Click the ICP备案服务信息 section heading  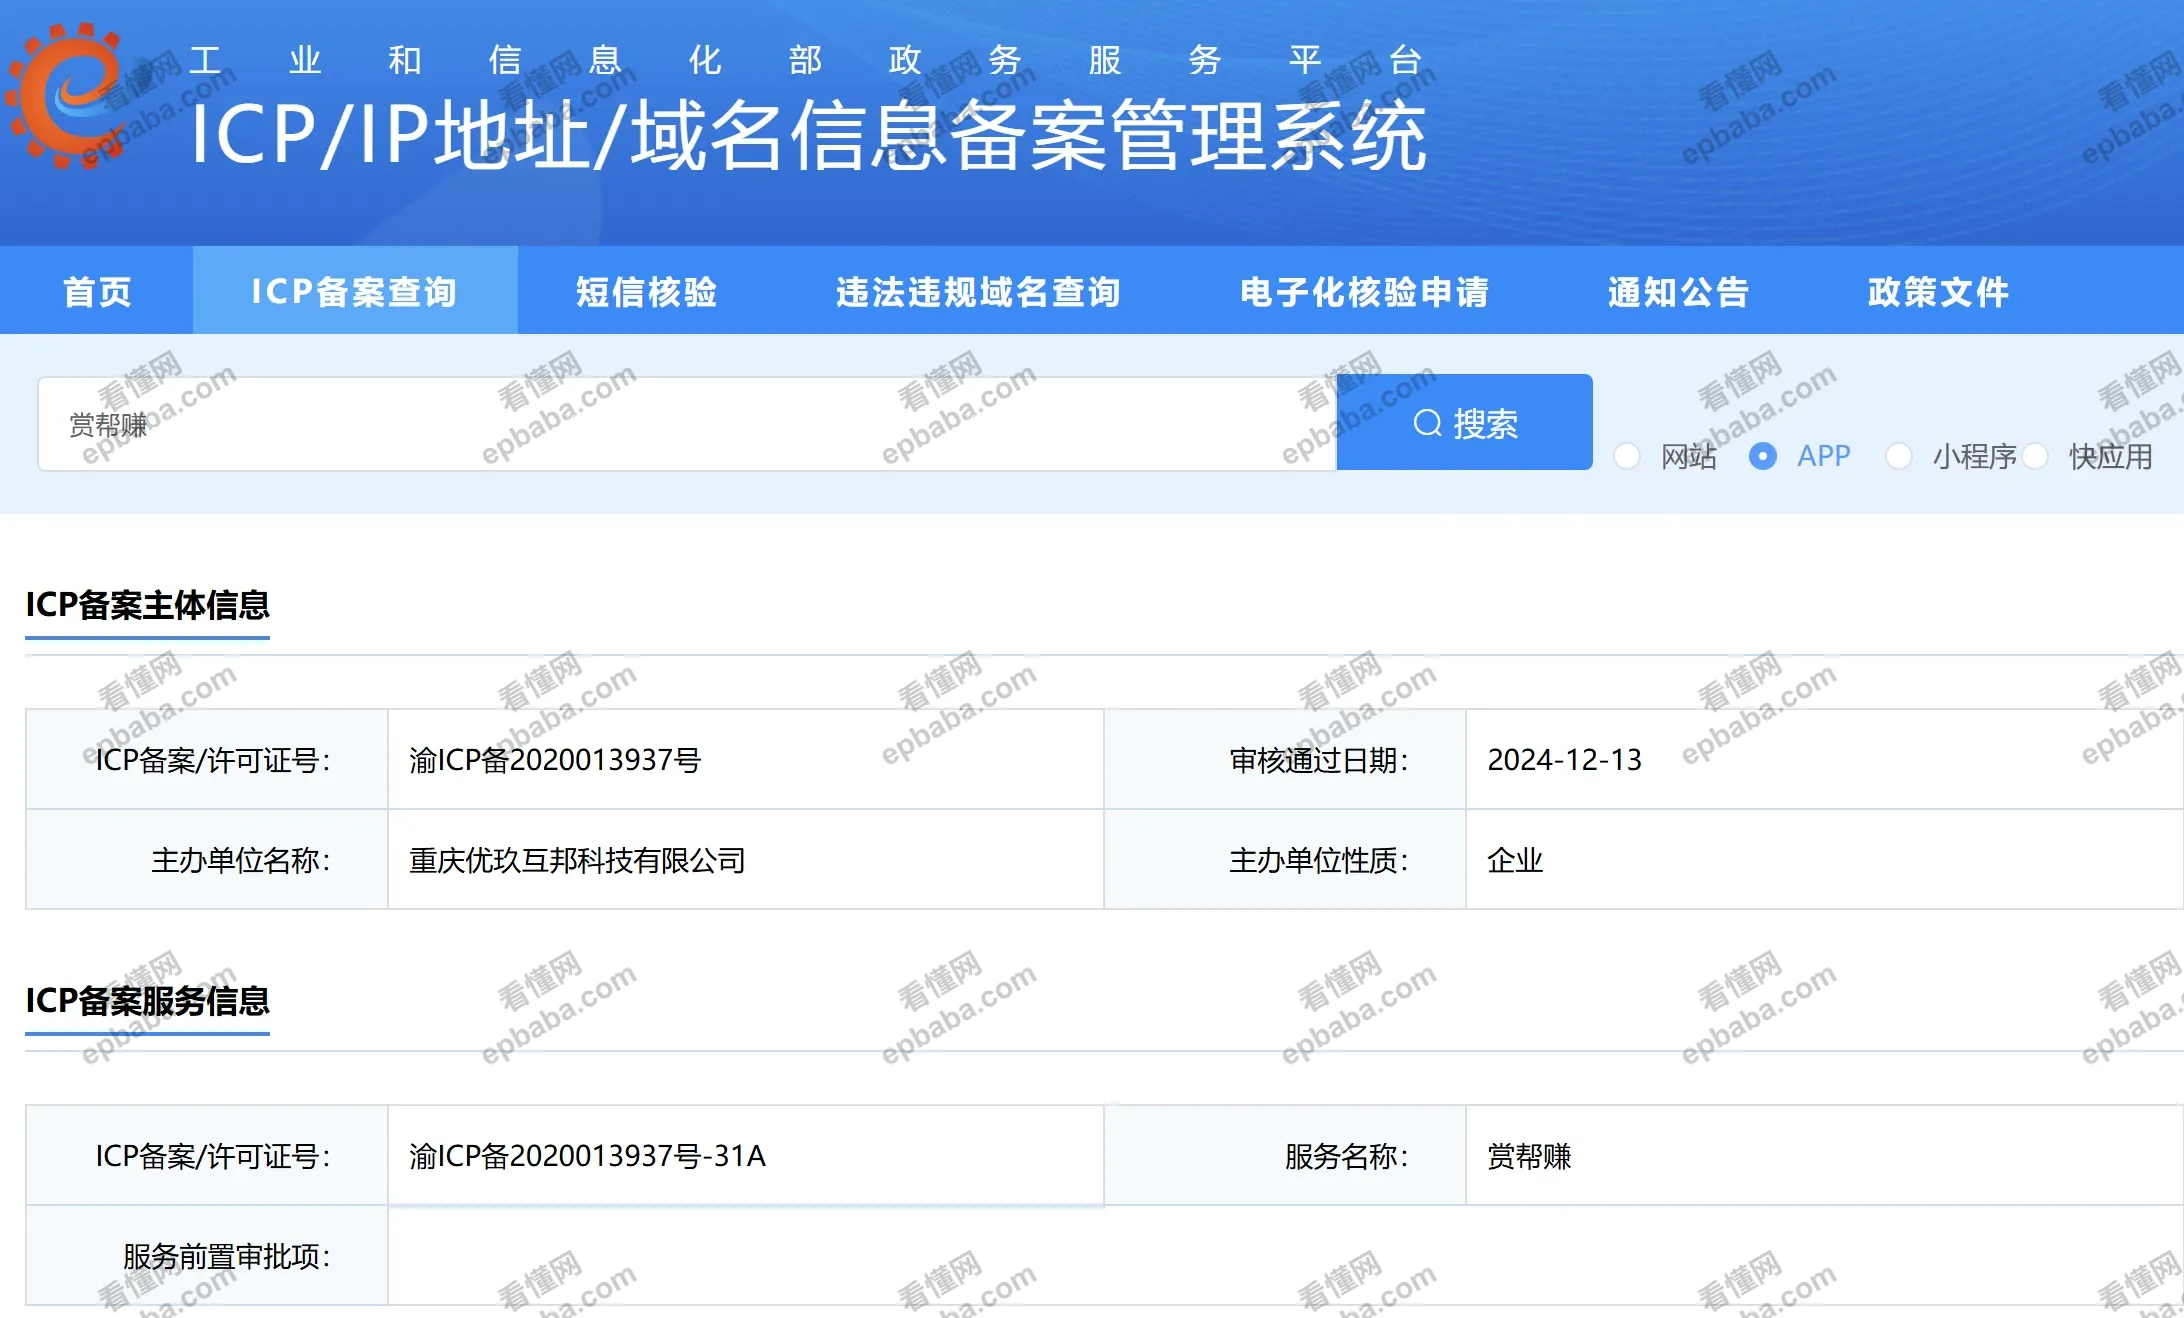pyautogui.click(x=148, y=1001)
